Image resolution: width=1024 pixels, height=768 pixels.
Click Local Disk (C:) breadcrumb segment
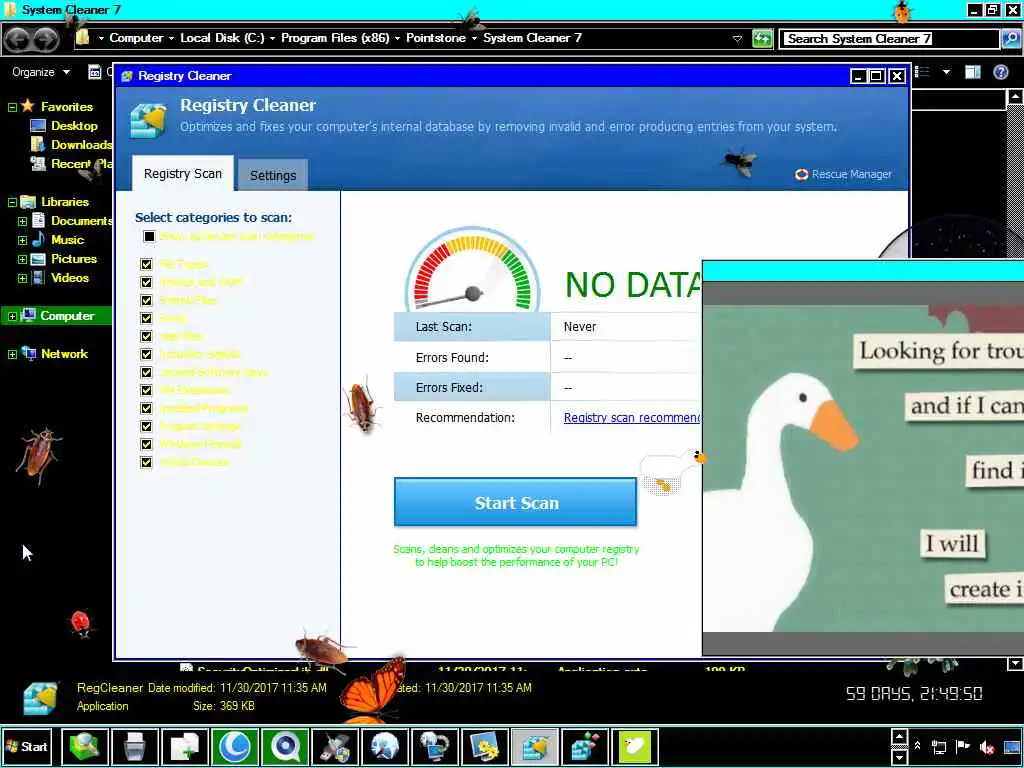click(x=222, y=38)
